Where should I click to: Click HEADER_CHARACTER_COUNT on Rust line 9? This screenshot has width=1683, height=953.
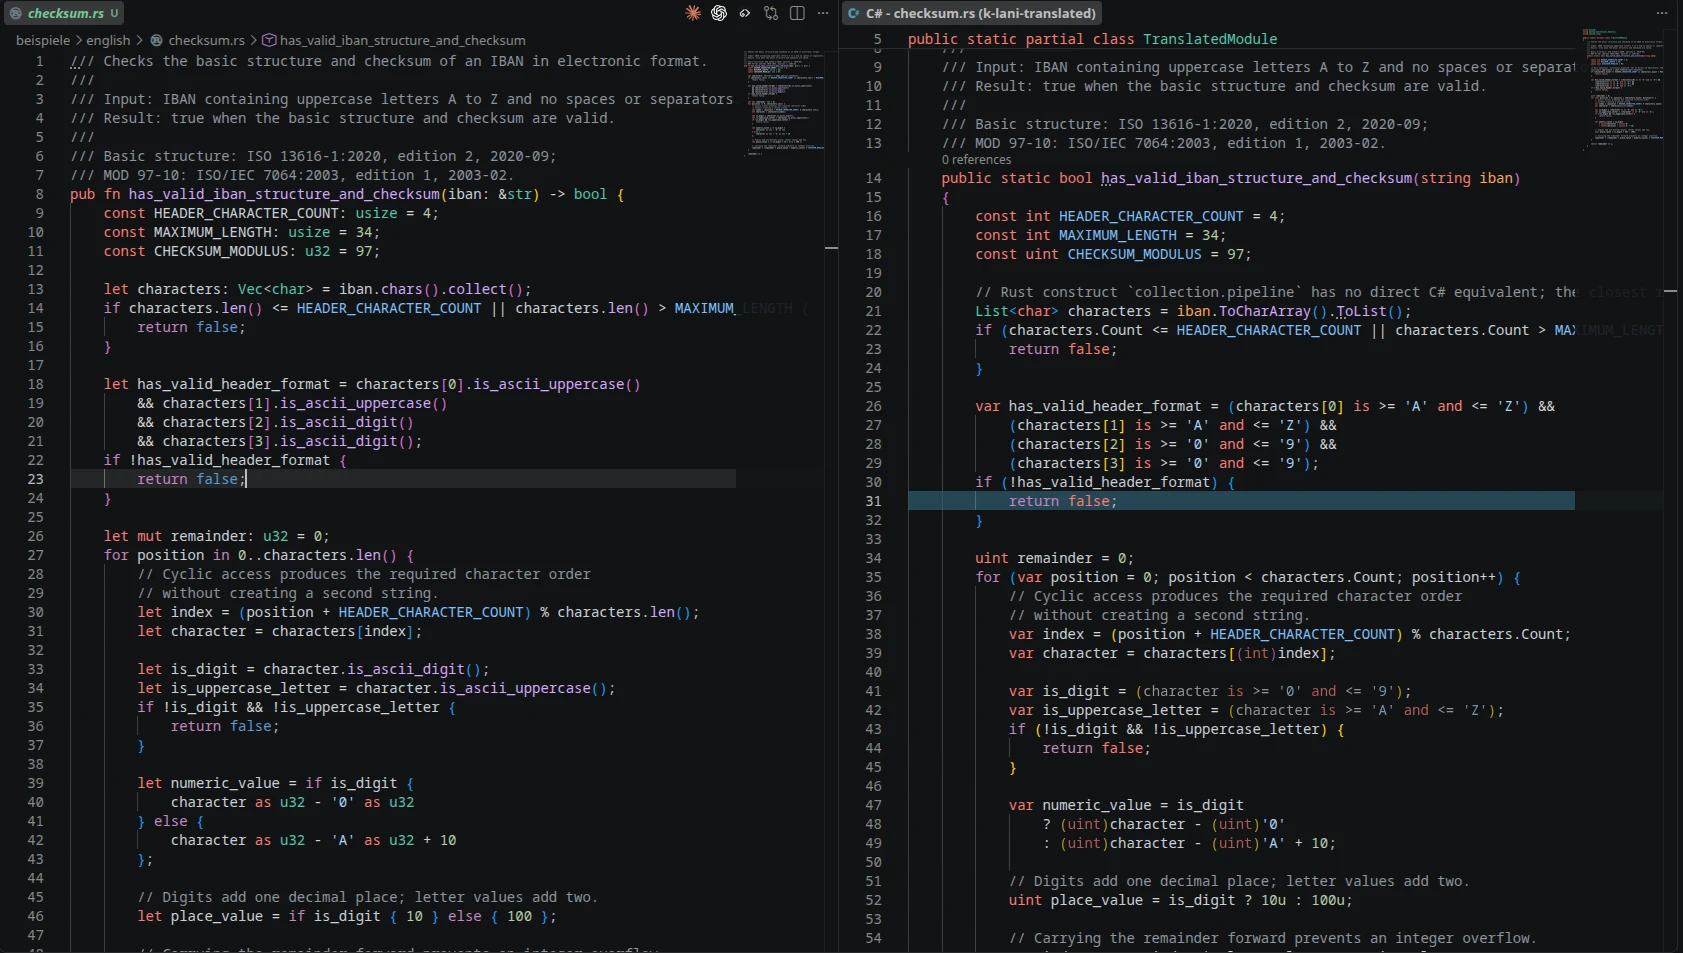coord(246,213)
